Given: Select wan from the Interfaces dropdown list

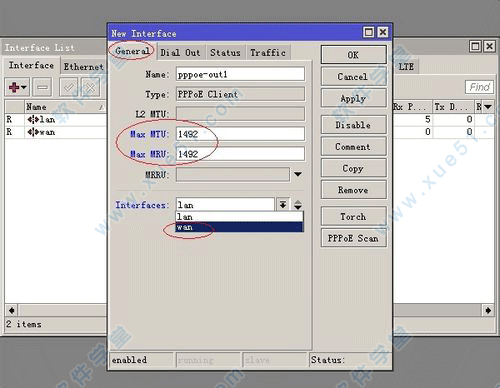Looking at the screenshot, I should 239,227.
